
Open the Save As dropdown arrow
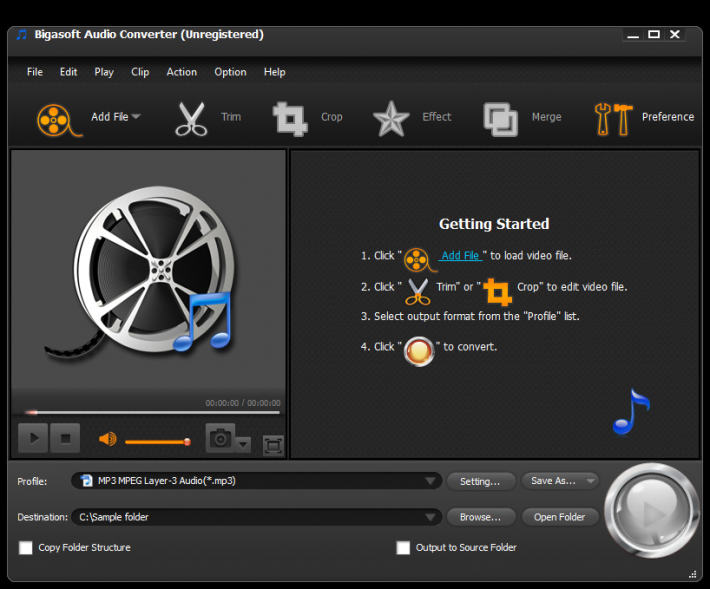(591, 481)
